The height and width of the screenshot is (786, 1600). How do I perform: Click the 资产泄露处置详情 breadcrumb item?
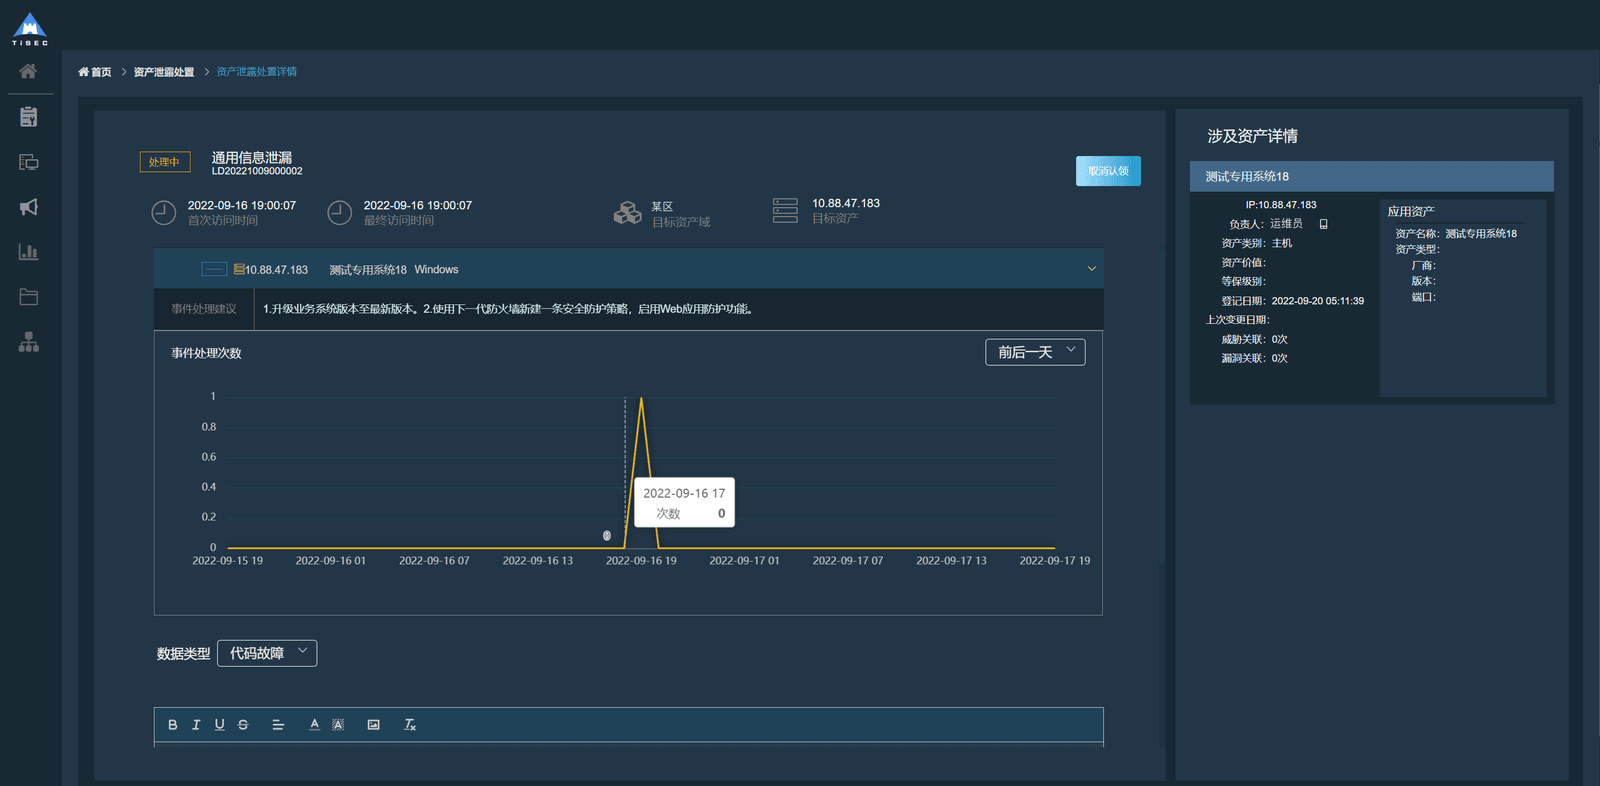[257, 72]
